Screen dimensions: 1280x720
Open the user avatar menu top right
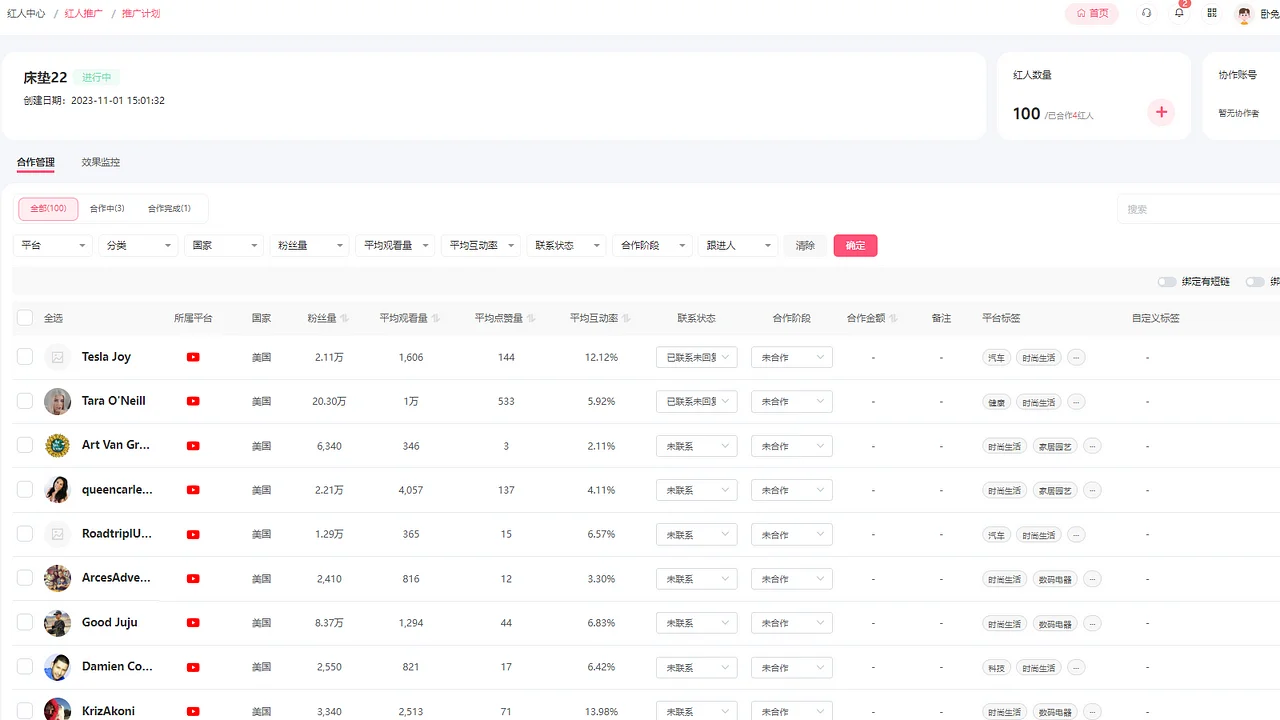pos(1242,13)
